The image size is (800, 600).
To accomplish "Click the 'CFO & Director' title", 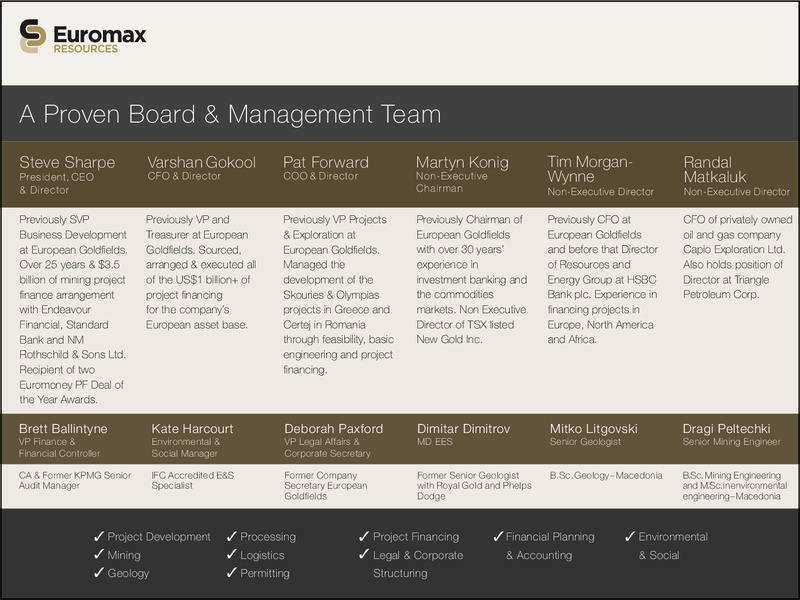I will tap(184, 177).
